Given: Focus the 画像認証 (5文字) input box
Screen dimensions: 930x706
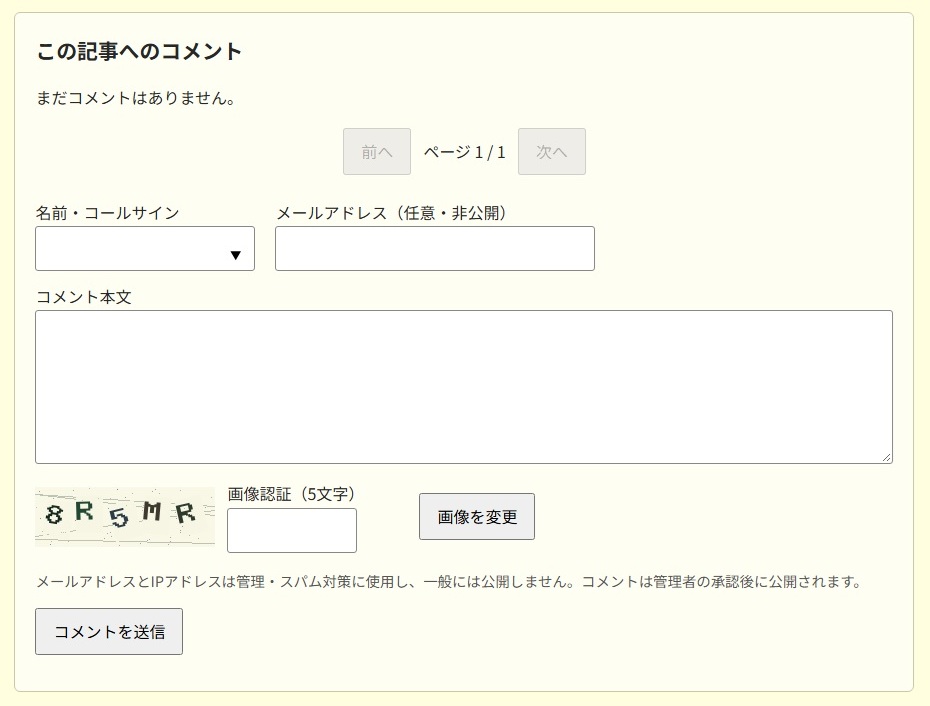Looking at the screenshot, I should 292,530.
